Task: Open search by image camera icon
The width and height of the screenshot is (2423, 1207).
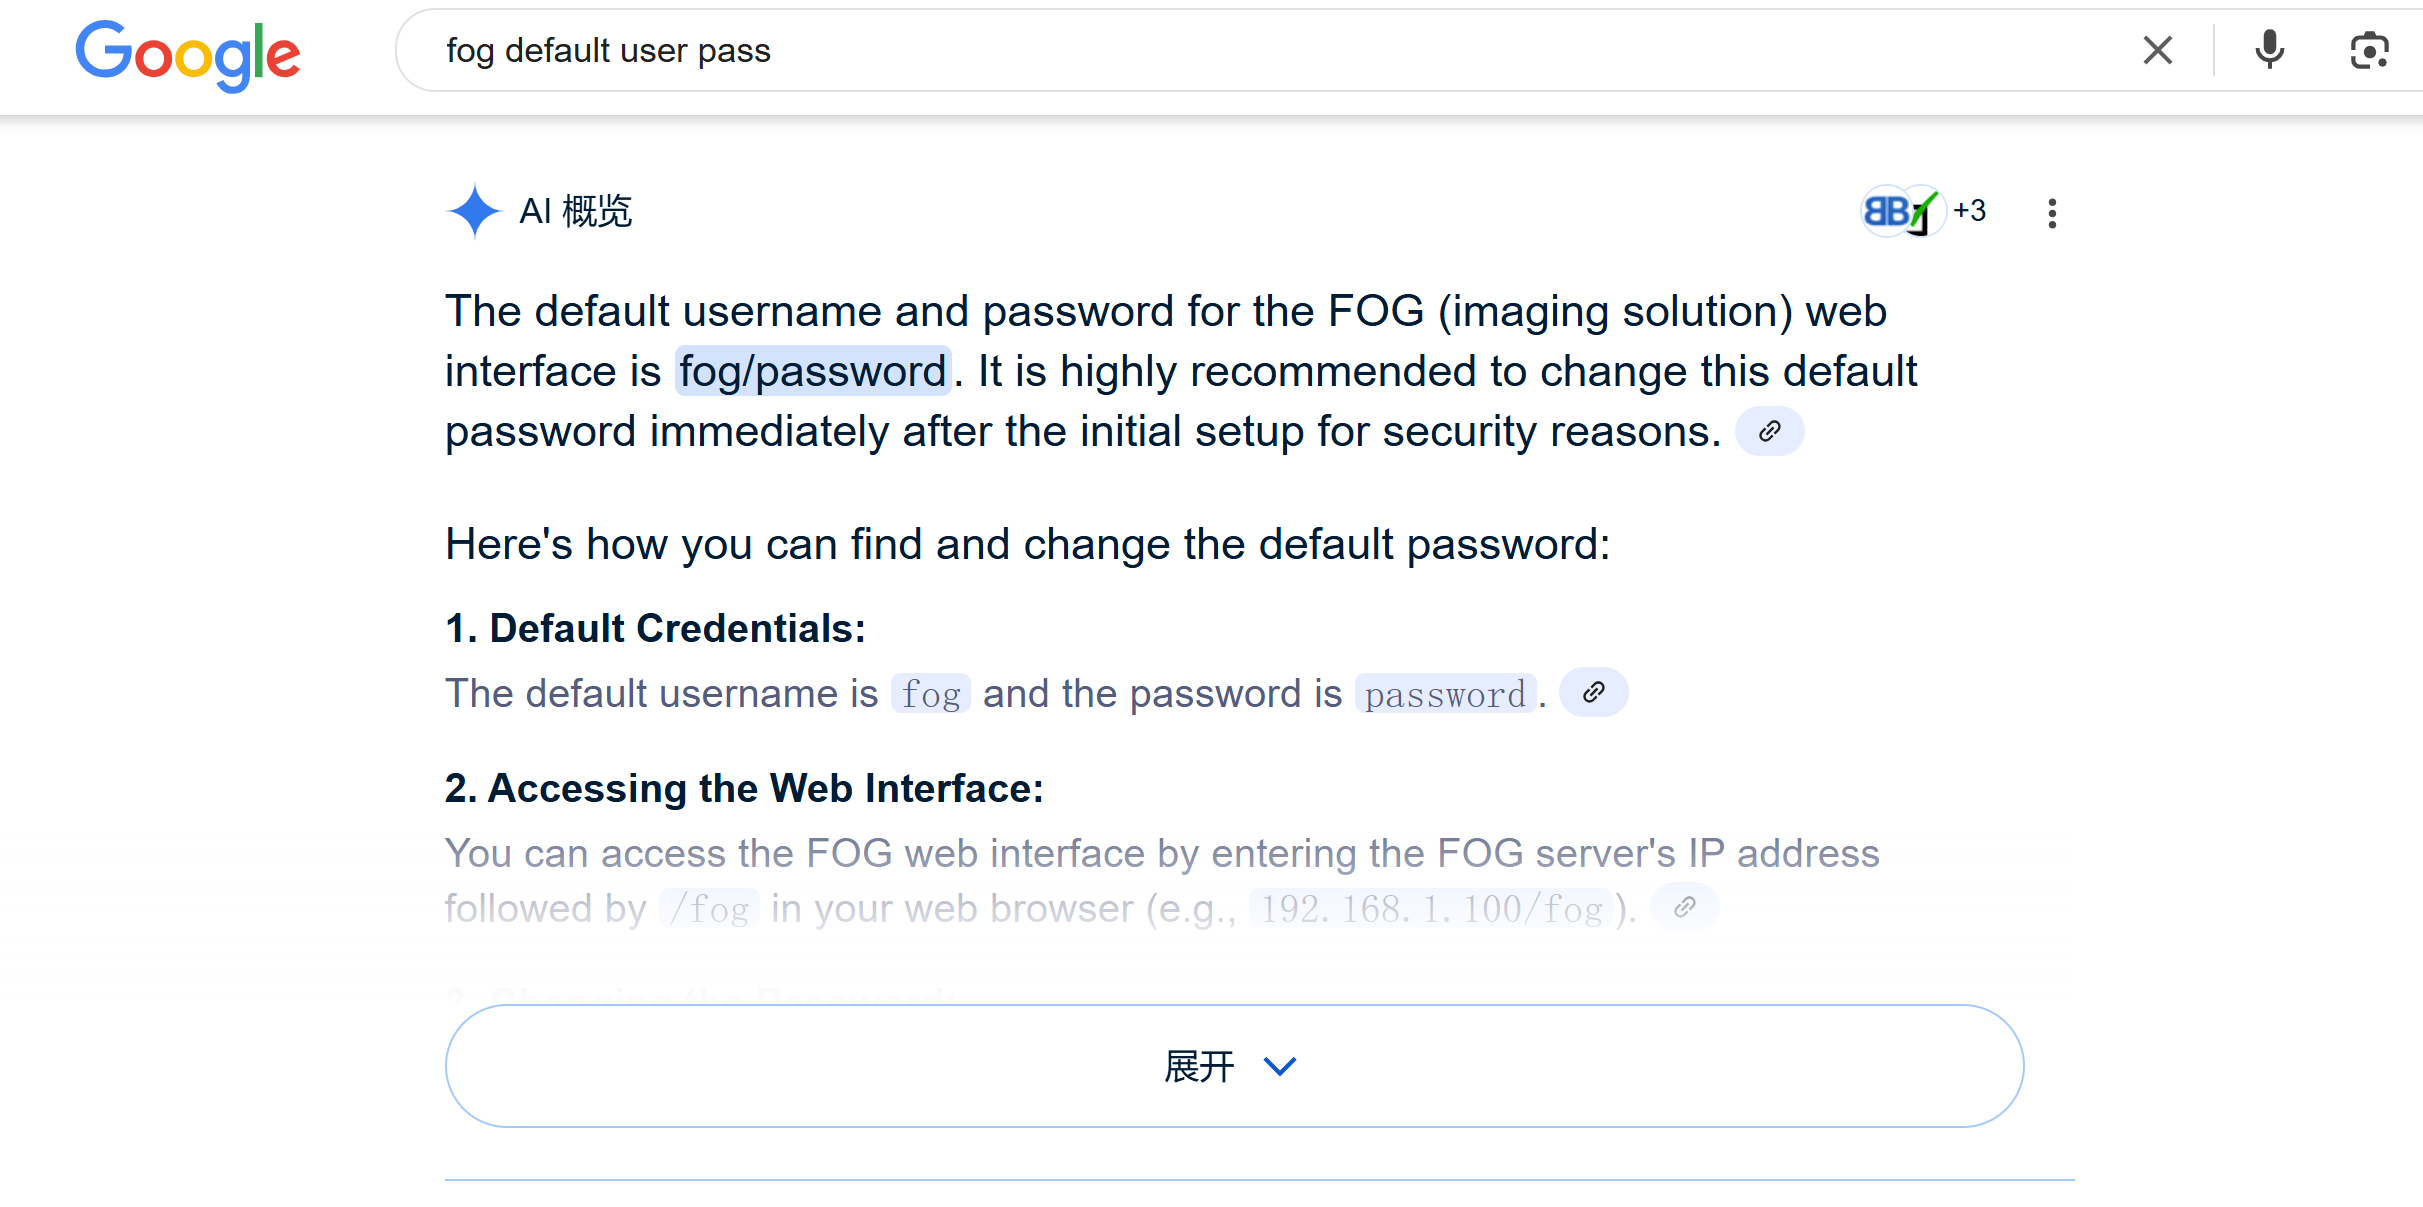Action: 2369,50
